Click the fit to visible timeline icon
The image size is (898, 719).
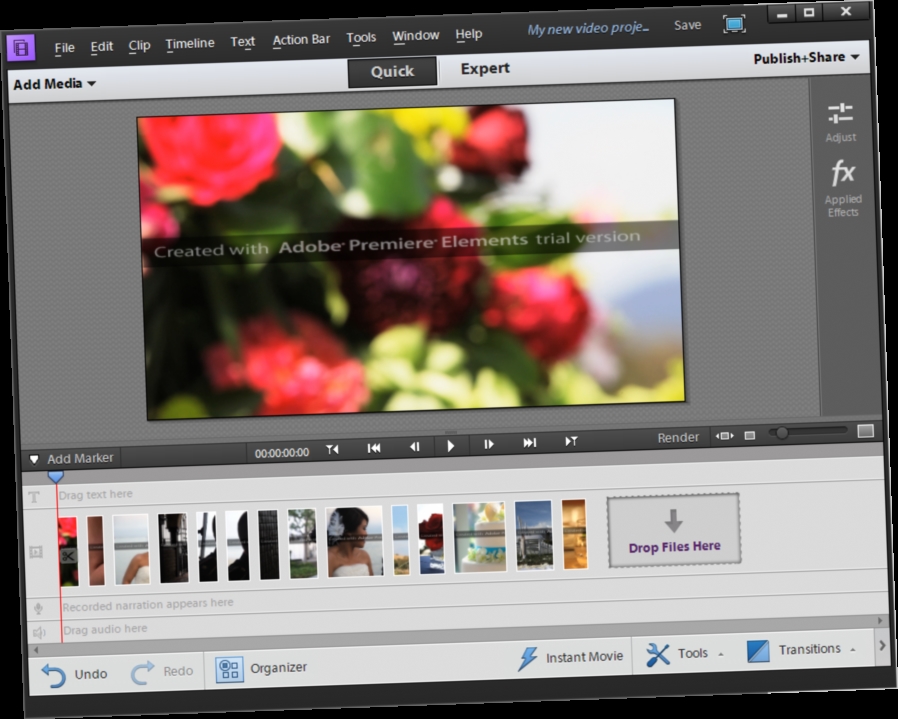[x=724, y=436]
